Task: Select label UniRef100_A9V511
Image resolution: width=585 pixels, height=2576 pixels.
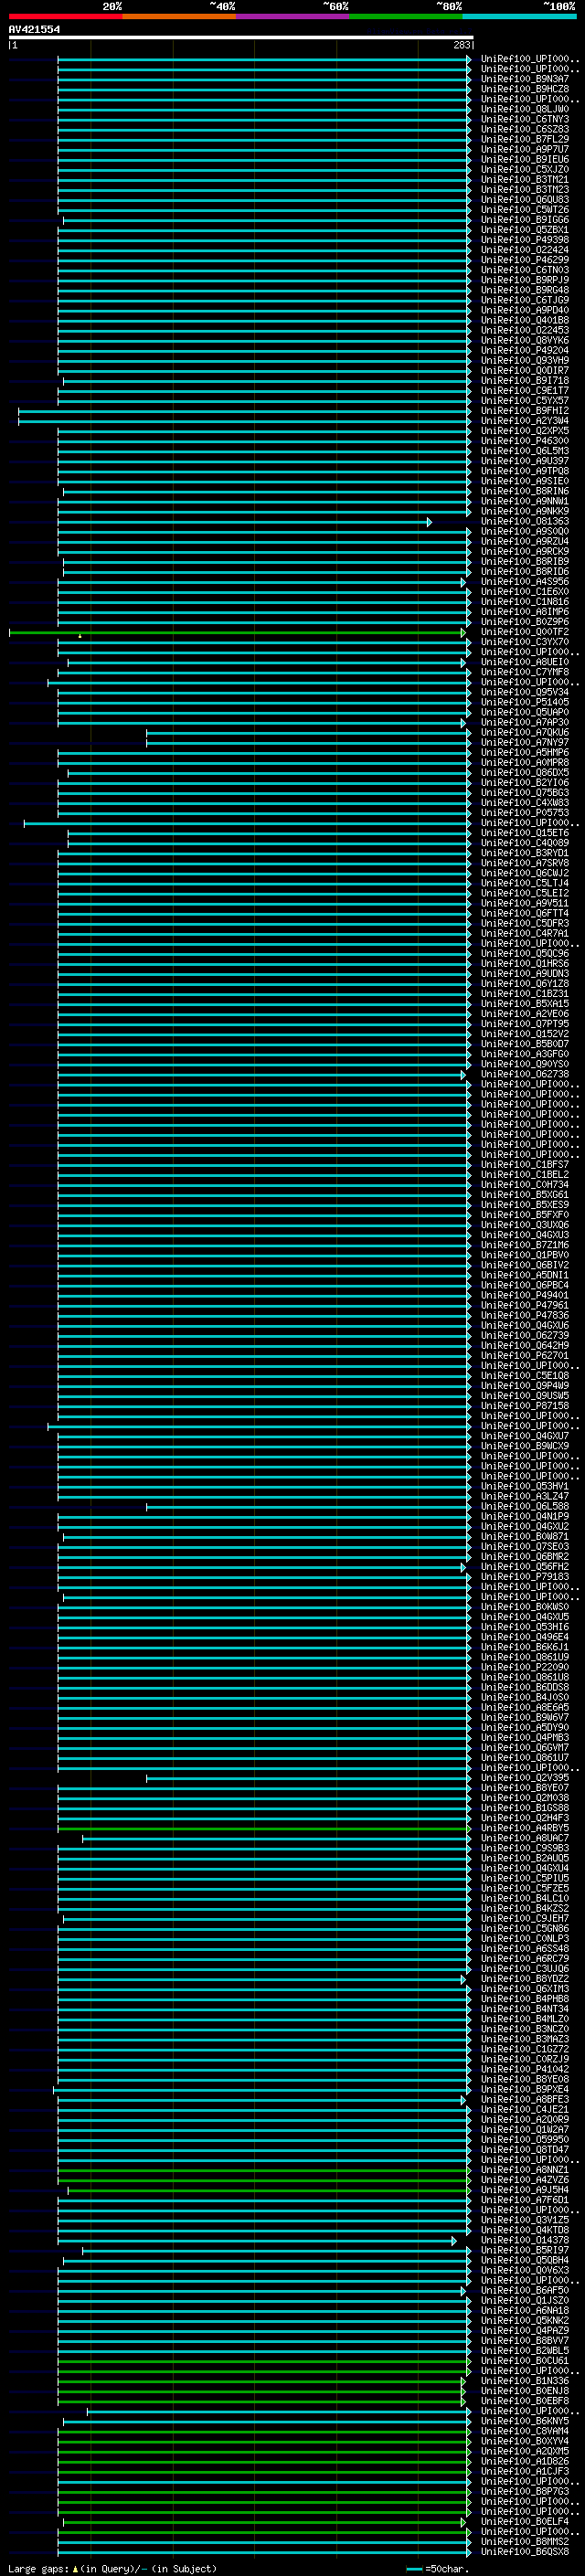Action: click(x=525, y=903)
